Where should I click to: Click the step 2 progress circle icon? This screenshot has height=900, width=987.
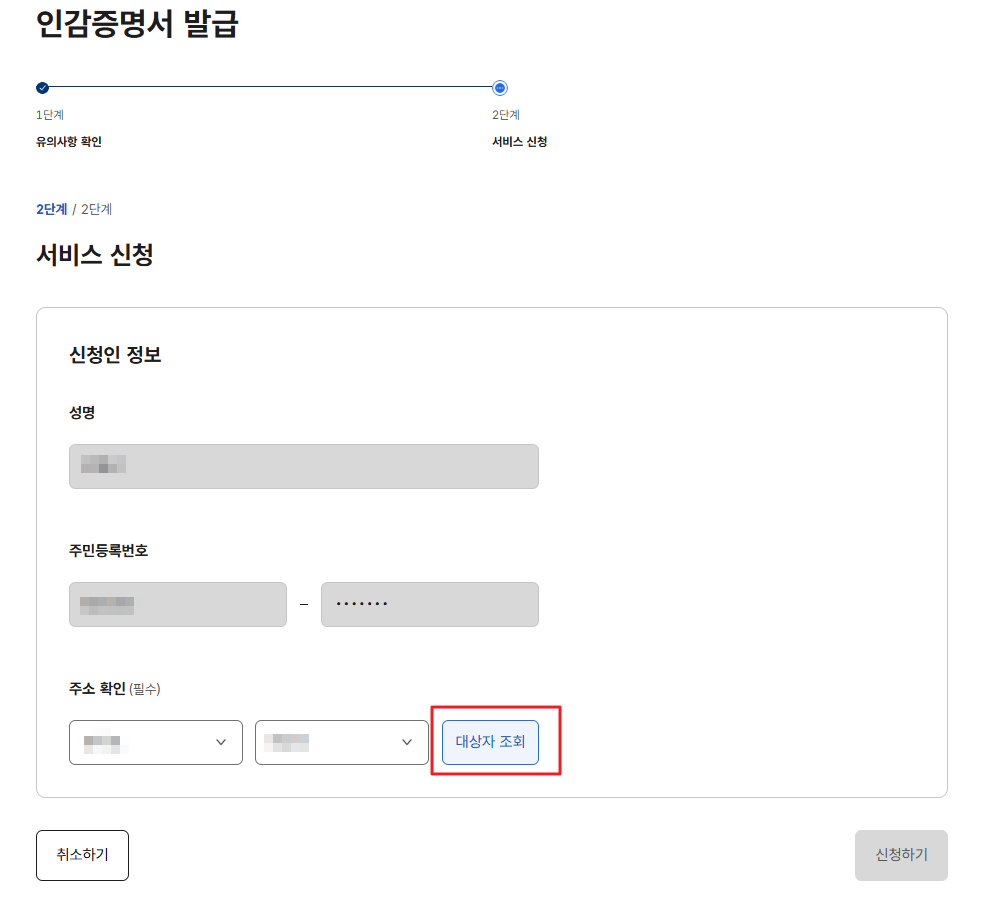coord(500,87)
